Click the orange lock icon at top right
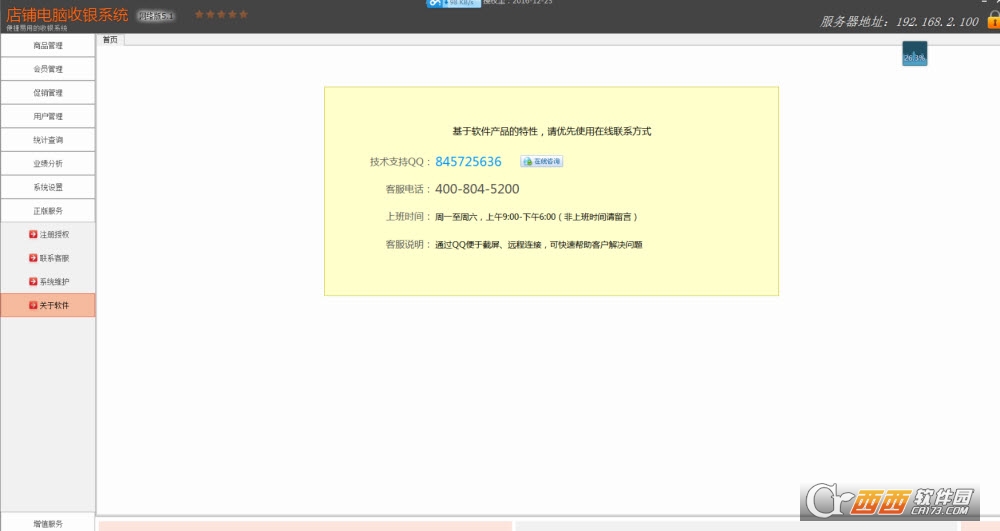This screenshot has width=1000, height=531. (x=994, y=20)
